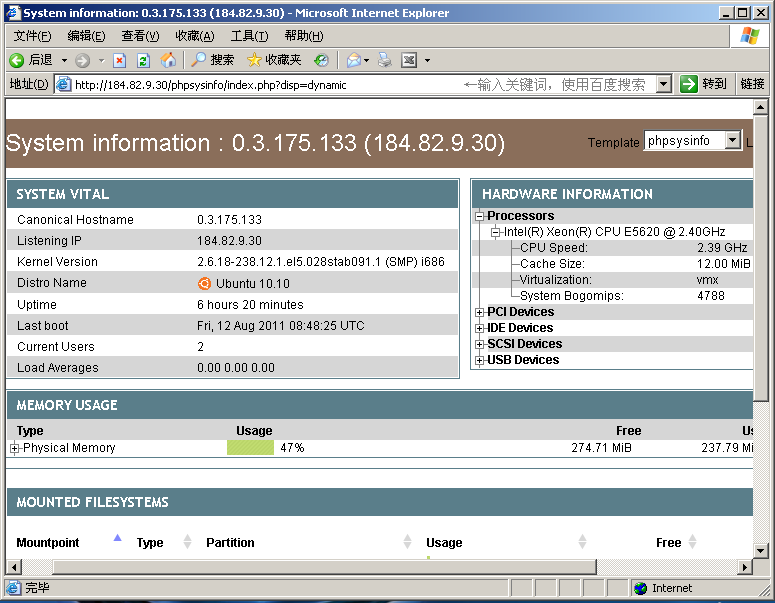Click the vertical scrollbar up arrow

click(760, 107)
